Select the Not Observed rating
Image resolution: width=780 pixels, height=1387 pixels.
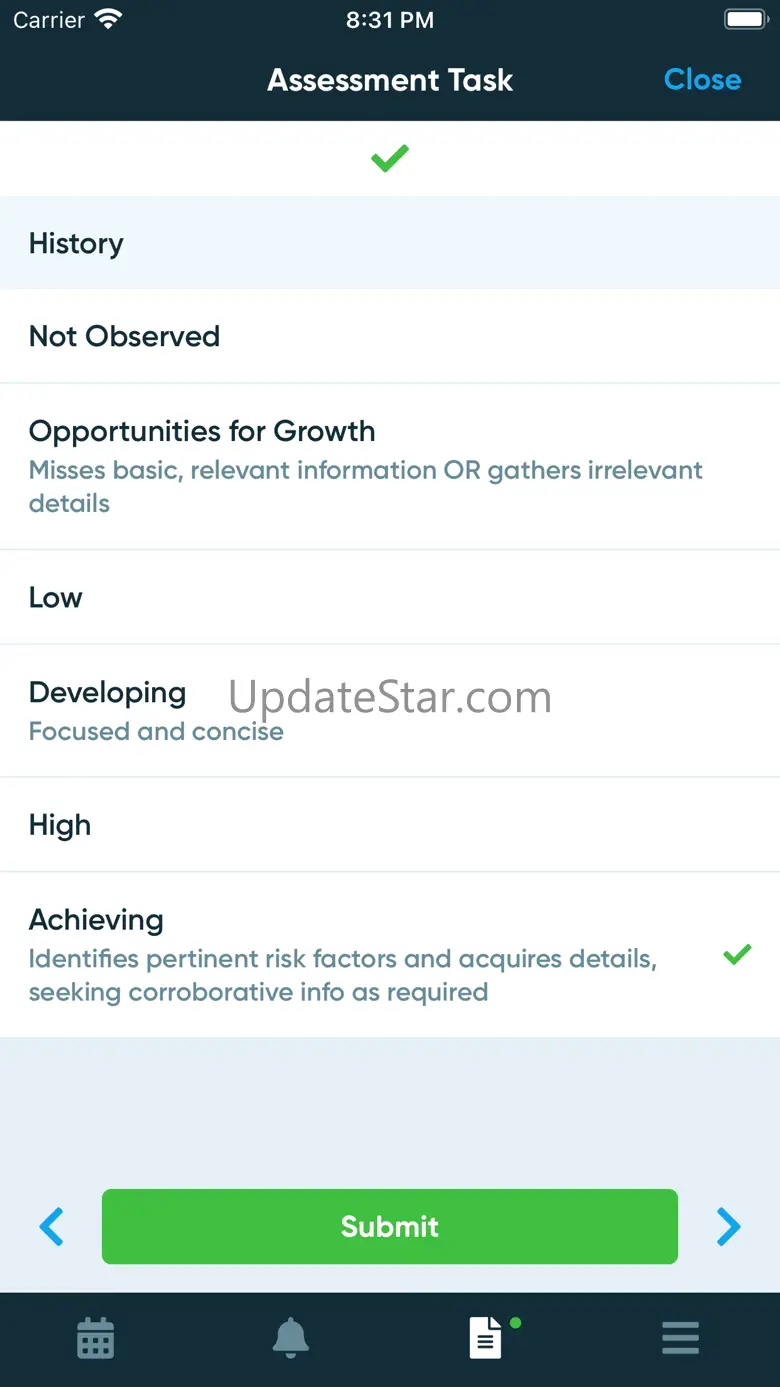click(390, 336)
